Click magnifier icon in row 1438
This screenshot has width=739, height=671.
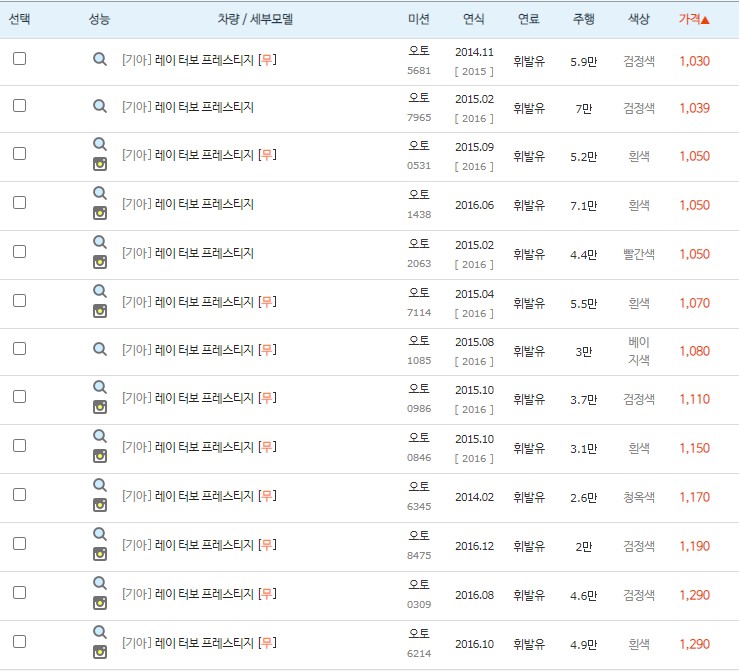click(99, 193)
